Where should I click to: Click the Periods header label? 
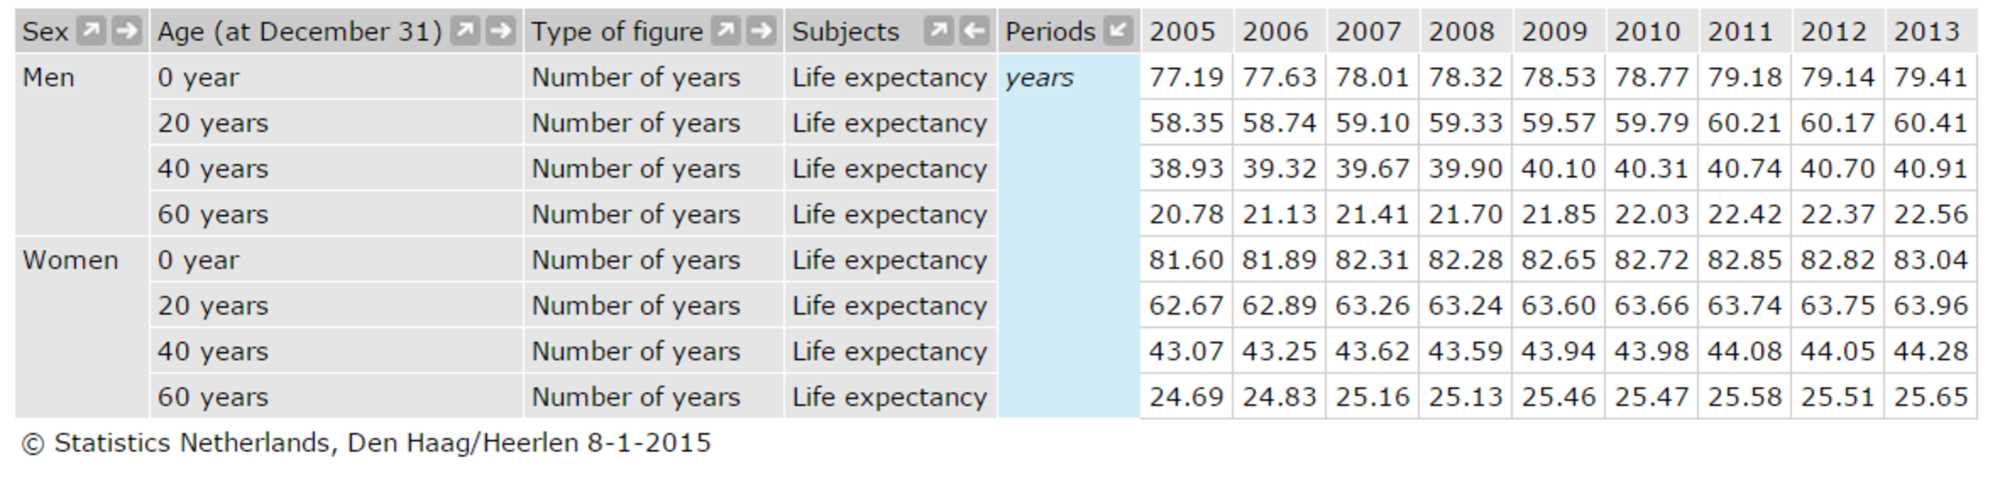pyautogui.click(x=1050, y=32)
